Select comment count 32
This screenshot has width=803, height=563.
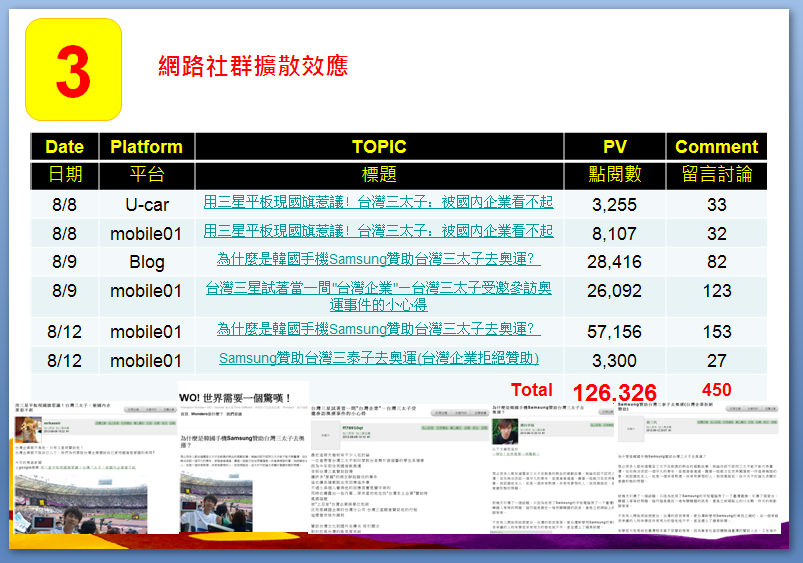pos(716,234)
